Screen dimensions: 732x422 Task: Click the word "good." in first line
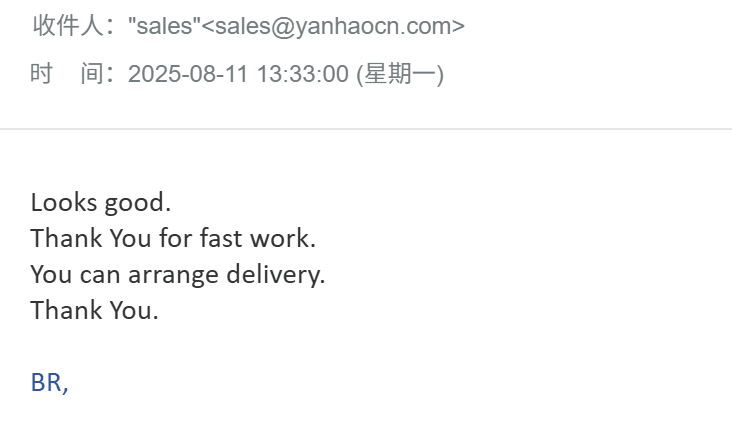(138, 204)
